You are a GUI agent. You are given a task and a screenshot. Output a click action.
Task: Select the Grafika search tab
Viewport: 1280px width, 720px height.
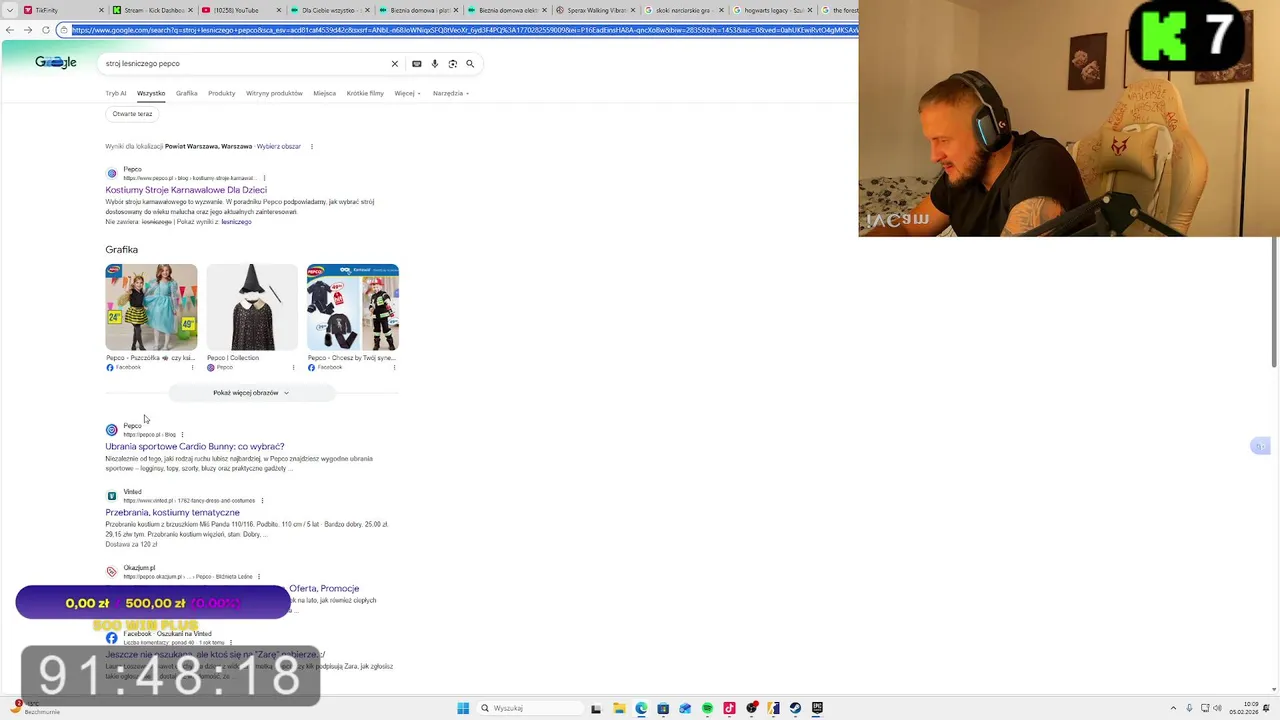[186, 93]
